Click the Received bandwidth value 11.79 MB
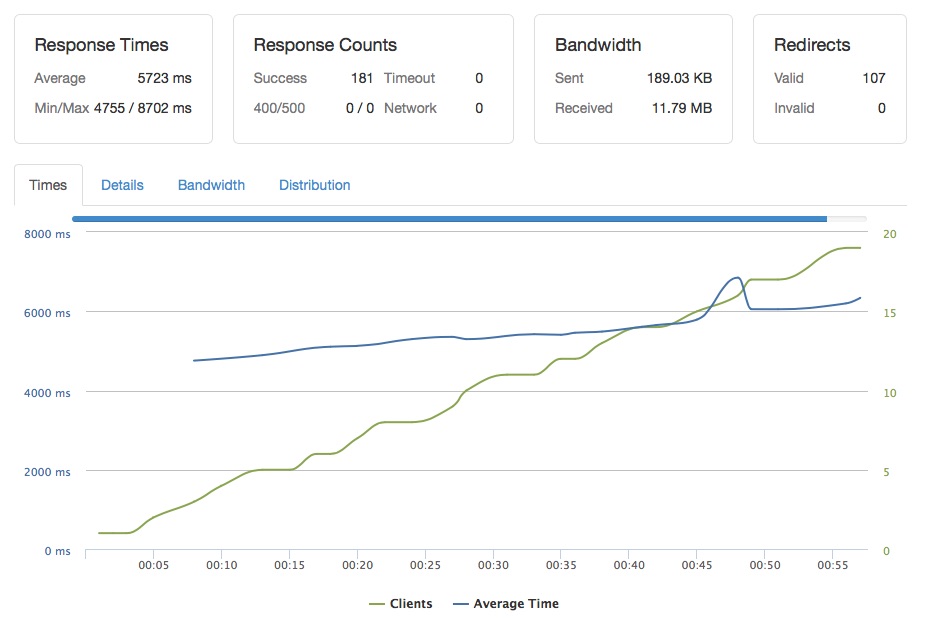Screen dimensions: 947x618 (x=682, y=108)
